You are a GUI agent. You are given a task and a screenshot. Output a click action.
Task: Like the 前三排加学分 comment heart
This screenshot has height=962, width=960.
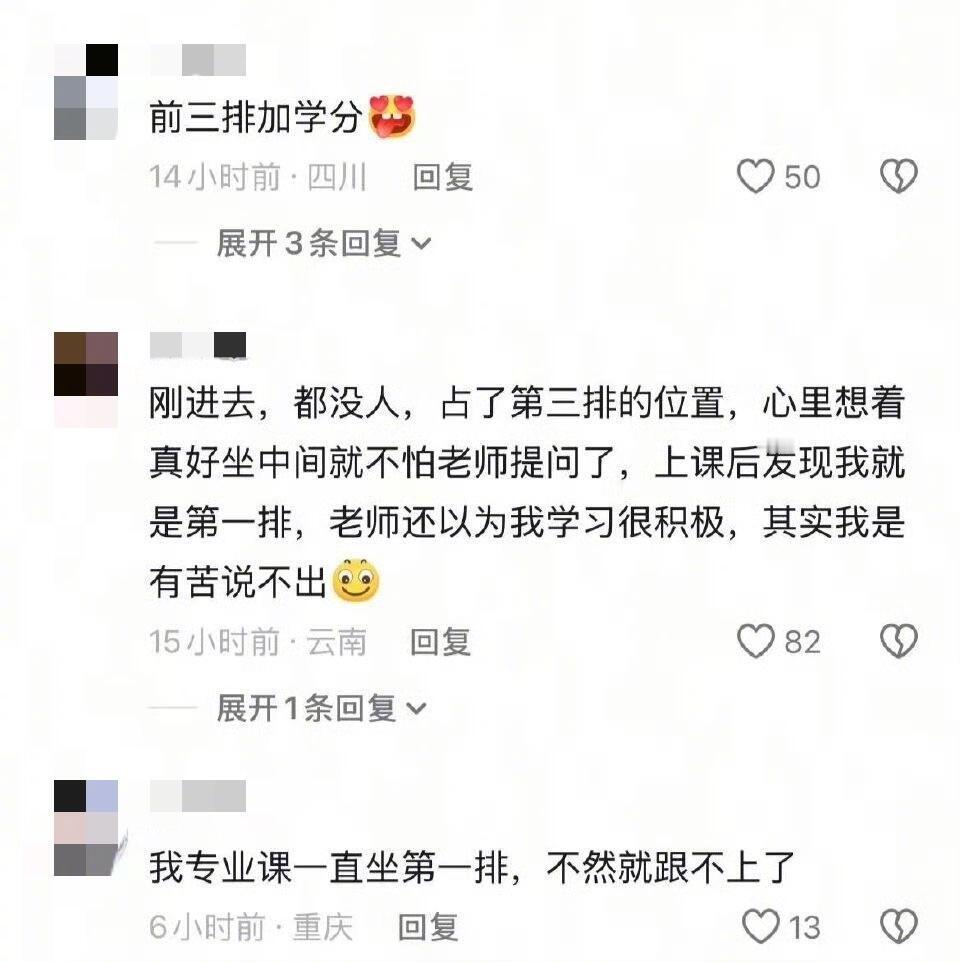(x=755, y=177)
